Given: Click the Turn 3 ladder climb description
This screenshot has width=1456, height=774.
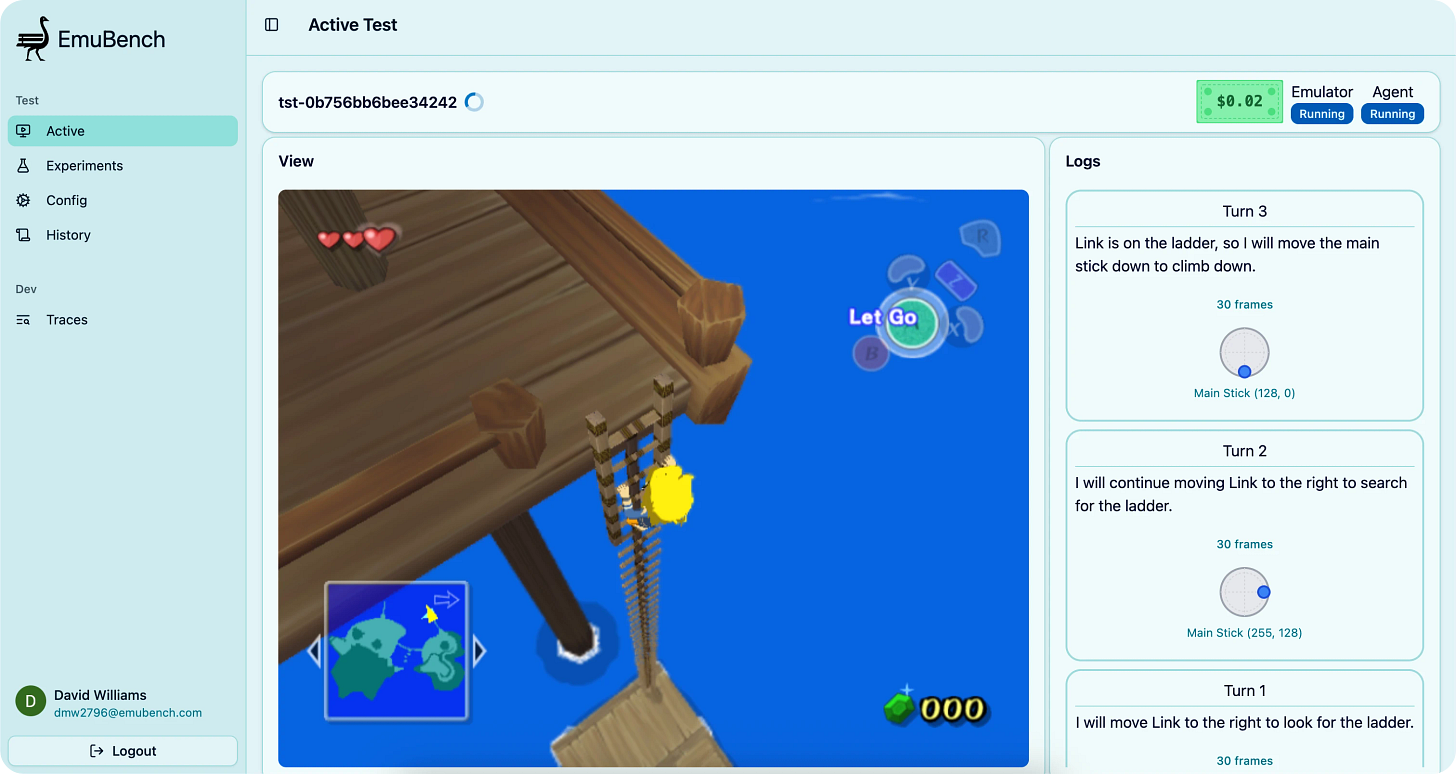Looking at the screenshot, I should pyautogui.click(x=1228, y=255).
